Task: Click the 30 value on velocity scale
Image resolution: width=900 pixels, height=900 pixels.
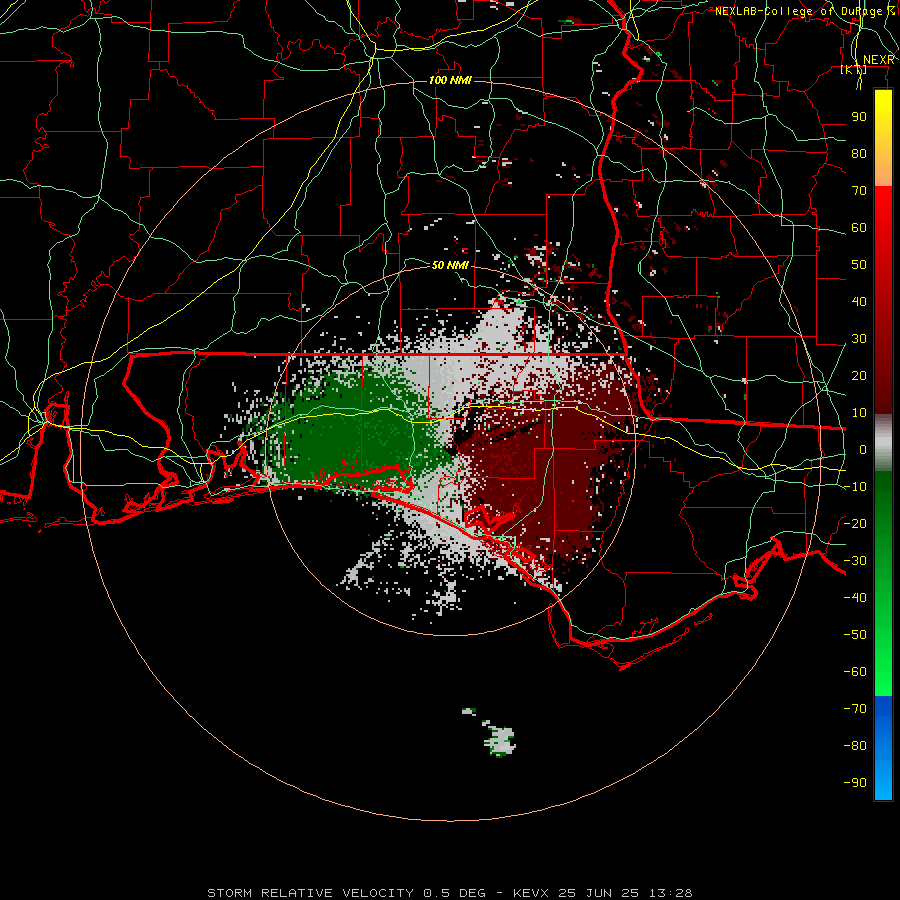Action: 859,339
